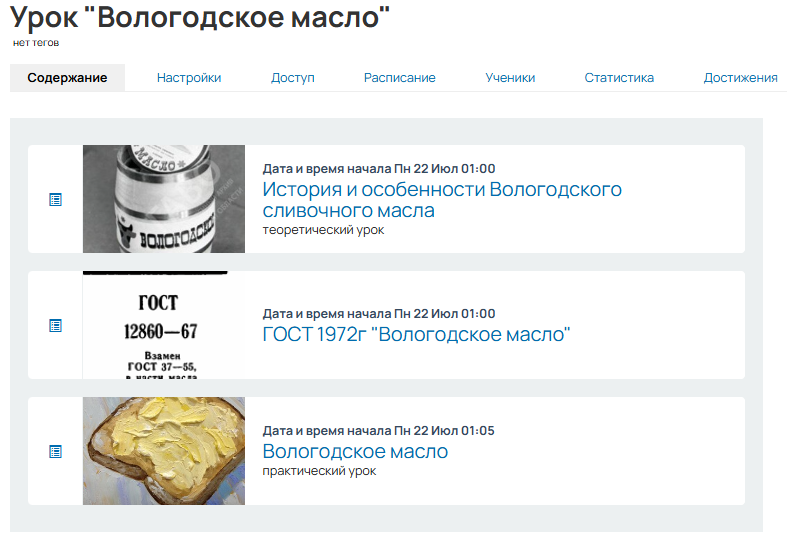The width and height of the screenshot is (787, 543).
Task: Click the 'нет тегов' label under title
Action: 36,43
